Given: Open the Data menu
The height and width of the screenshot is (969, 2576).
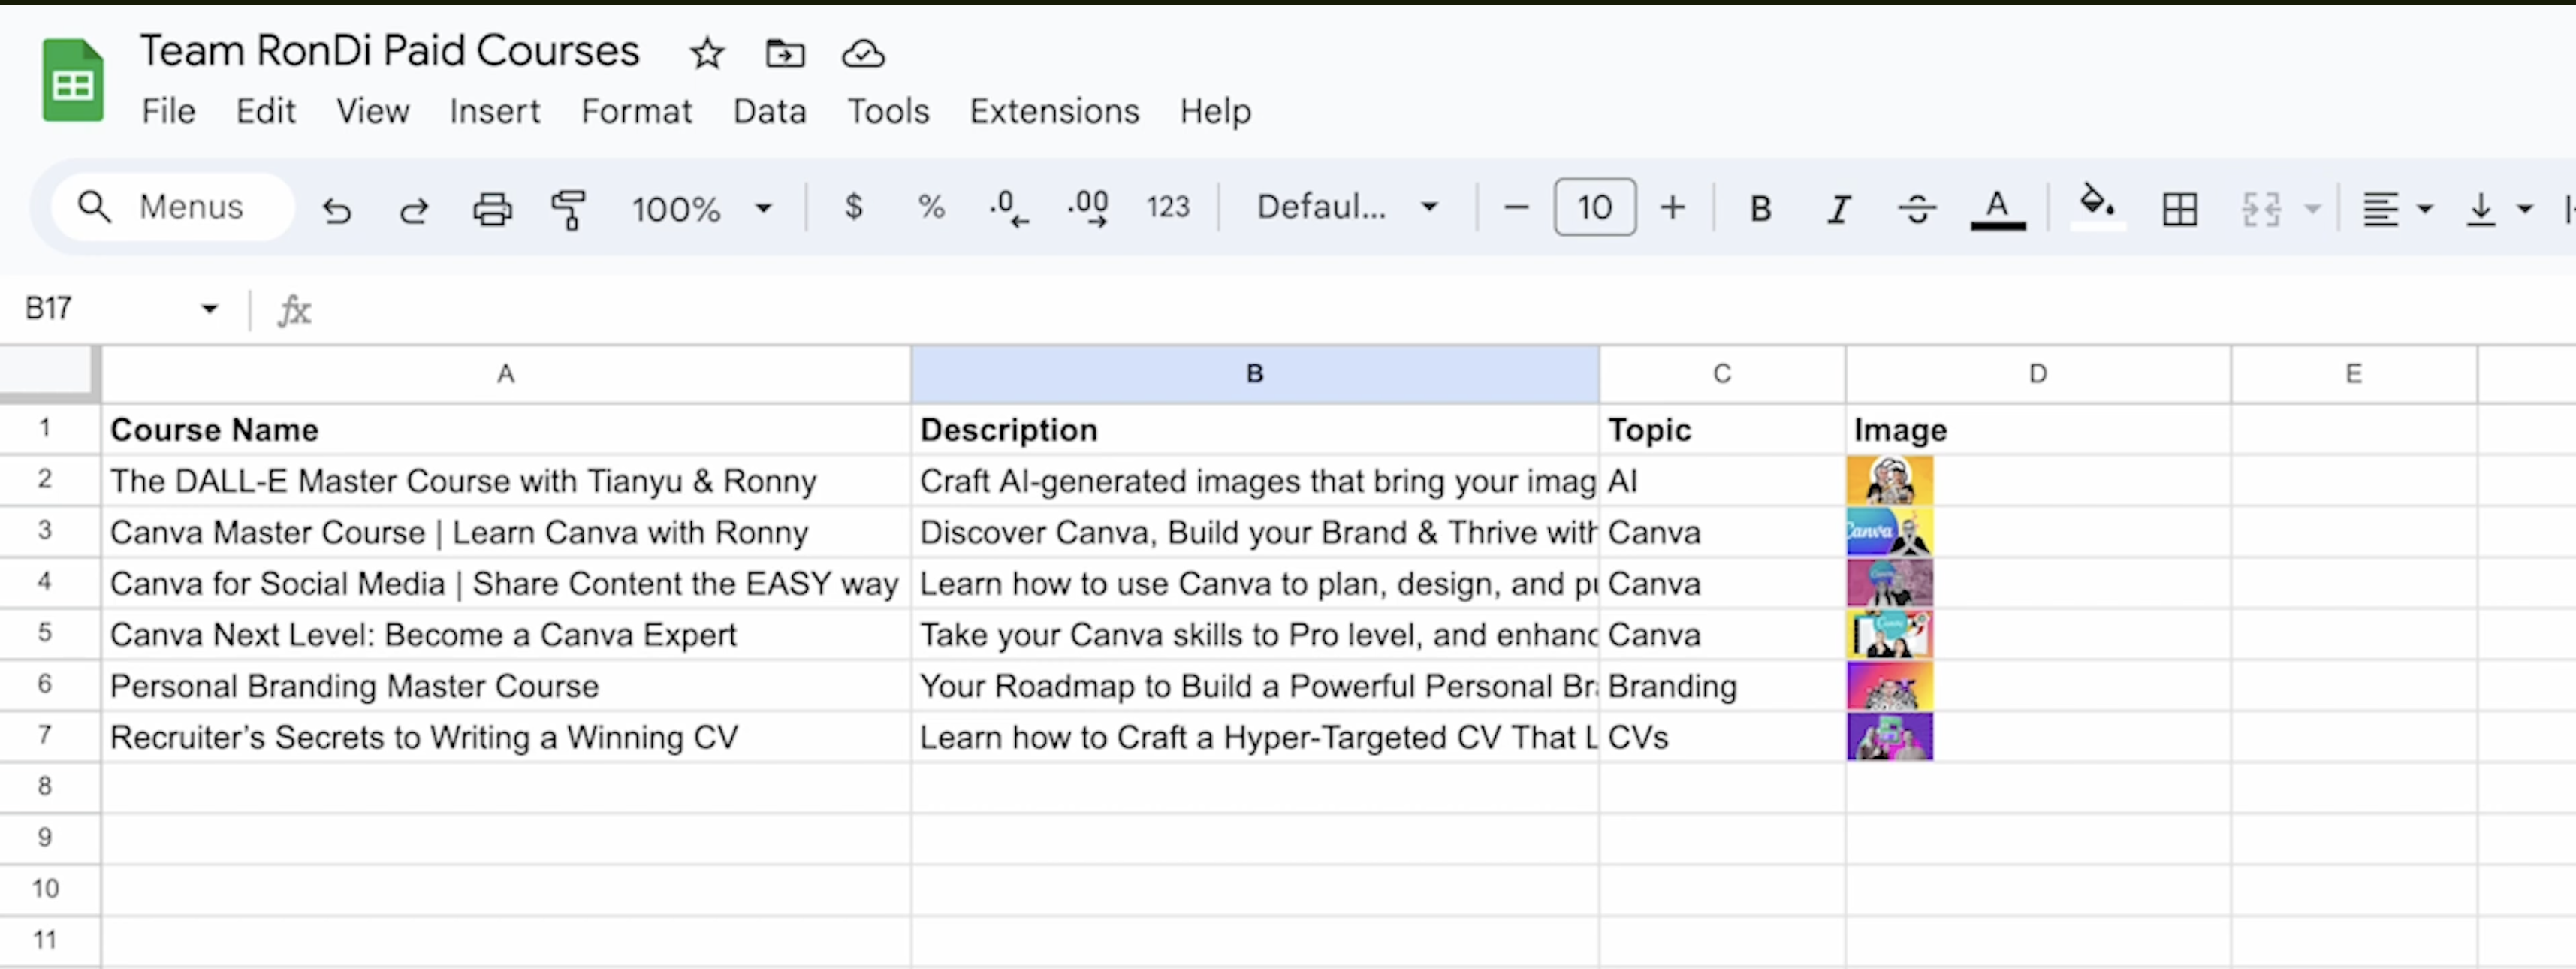Looking at the screenshot, I should [x=769, y=111].
